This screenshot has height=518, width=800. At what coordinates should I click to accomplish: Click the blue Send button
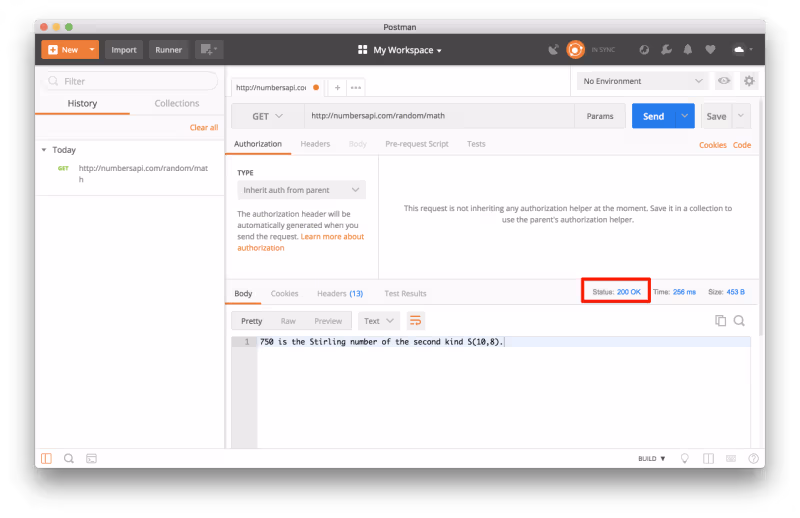coord(653,116)
